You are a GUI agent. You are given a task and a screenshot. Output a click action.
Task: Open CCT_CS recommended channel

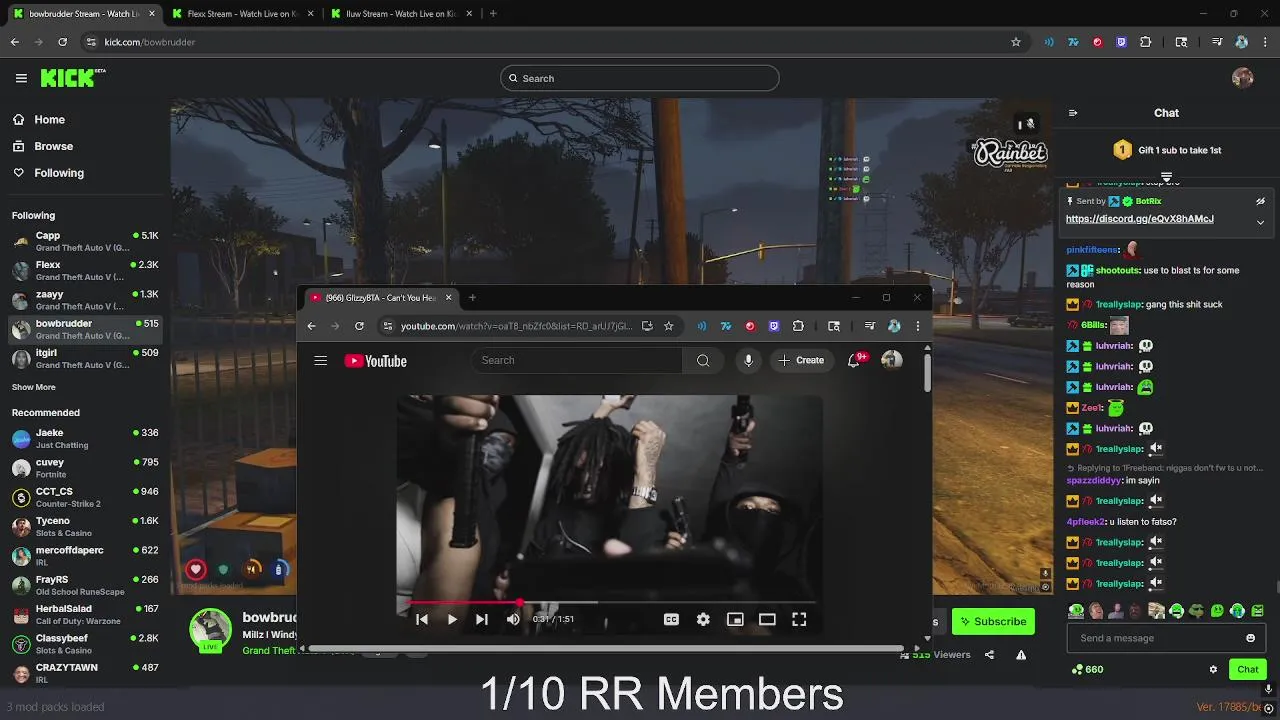(85, 497)
